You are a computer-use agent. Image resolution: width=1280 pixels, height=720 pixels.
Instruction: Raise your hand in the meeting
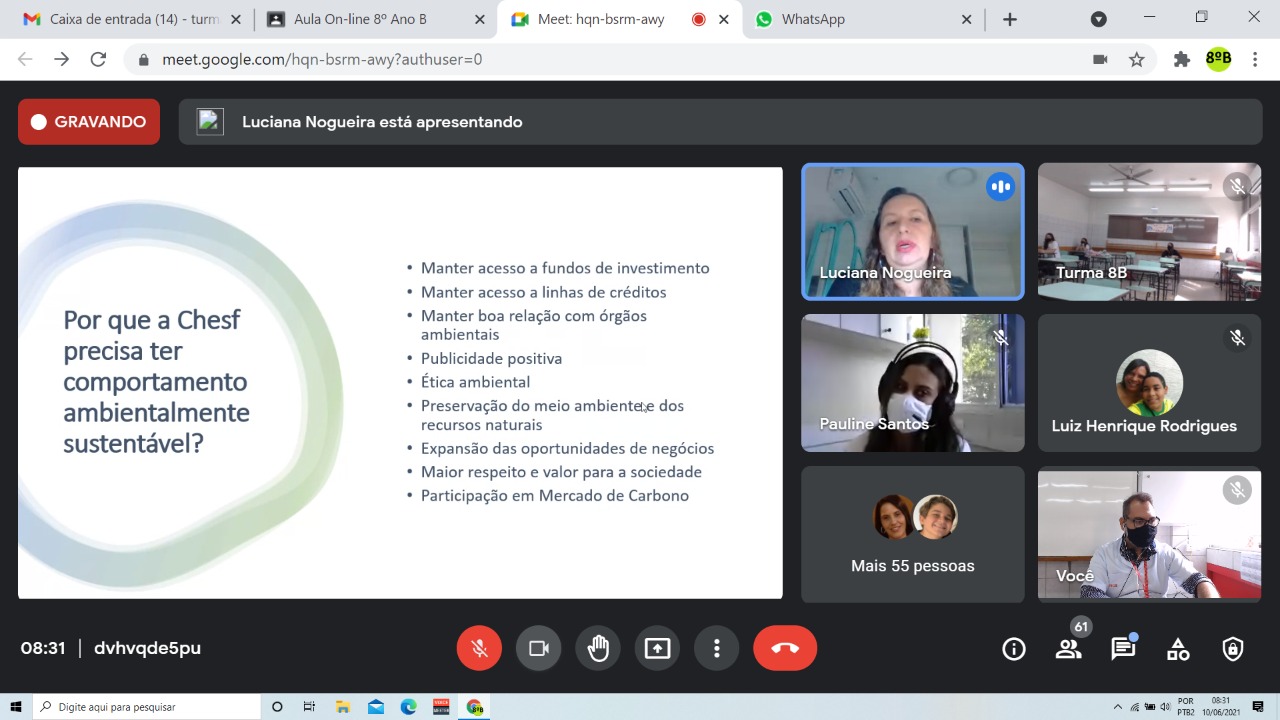pos(598,648)
